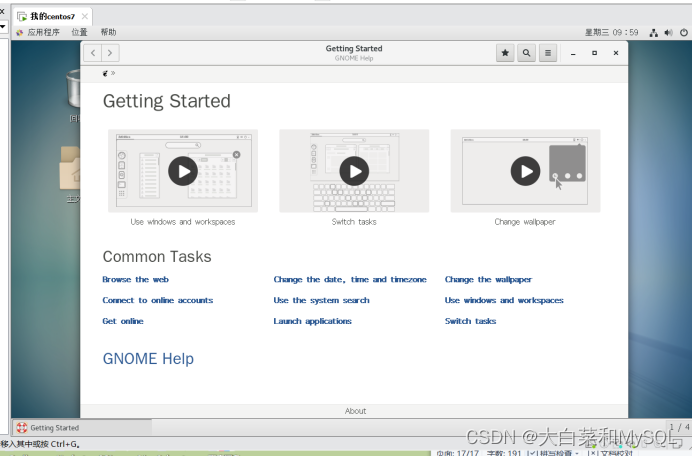
Task: Click the trash icon on the desktop
Action: [73, 90]
